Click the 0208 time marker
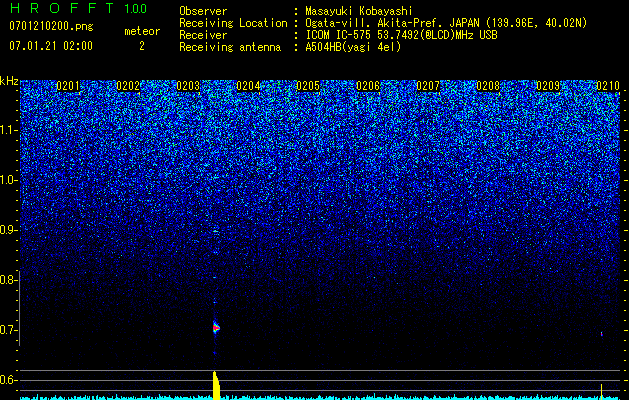 click(x=488, y=86)
